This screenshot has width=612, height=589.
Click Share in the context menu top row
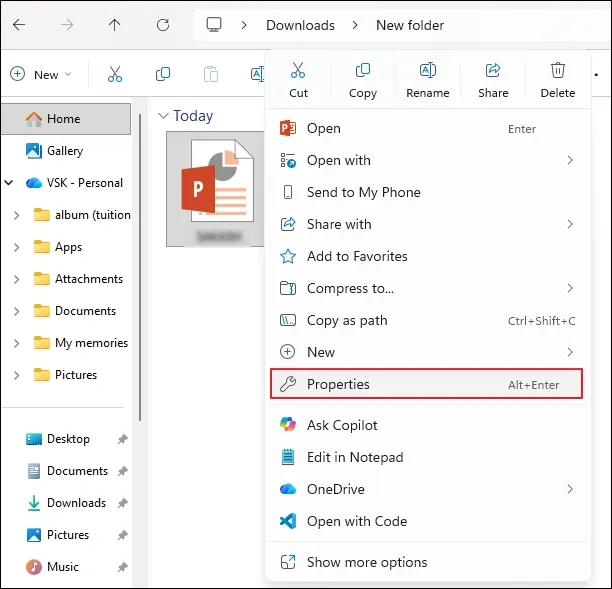[x=493, y=80]
